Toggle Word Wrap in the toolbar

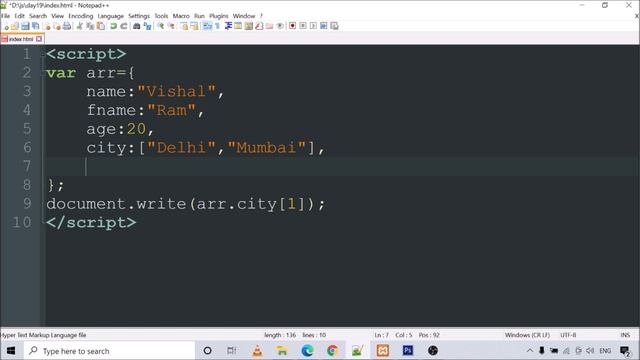pyautogui.click(x=207, y=26)
